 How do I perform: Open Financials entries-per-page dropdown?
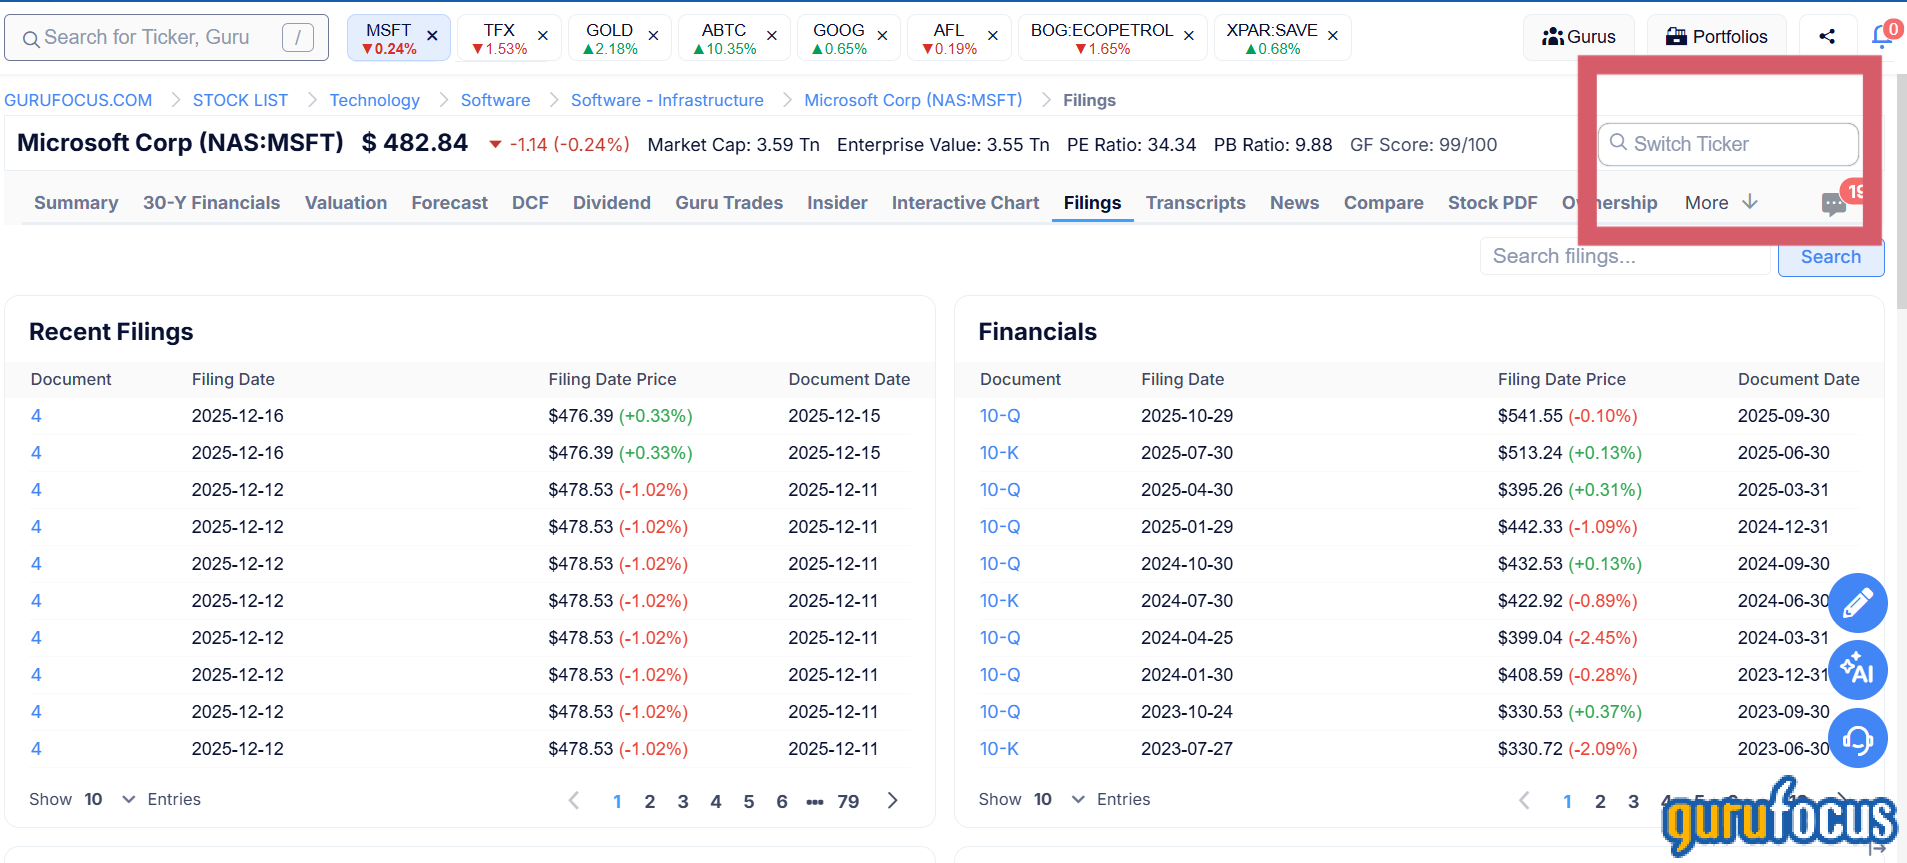pos(1060,799)
